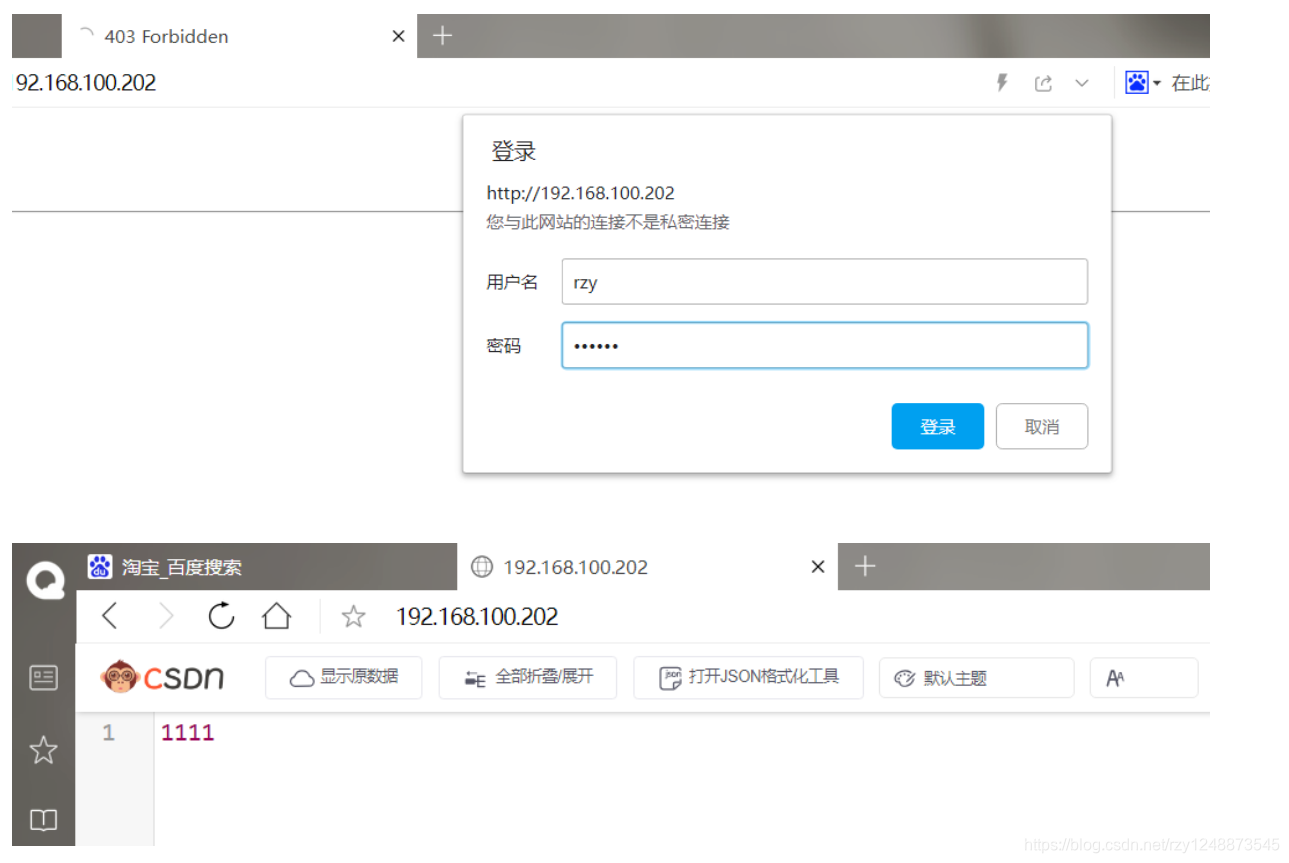Select the 192.168.100.202 tab in the lower browser
This screenshot has height=863, width=1289.
[647, 567]
